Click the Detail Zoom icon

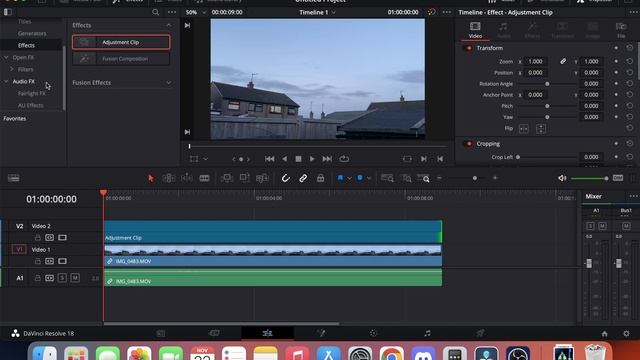pyautogui.click(x=406, y=178)
